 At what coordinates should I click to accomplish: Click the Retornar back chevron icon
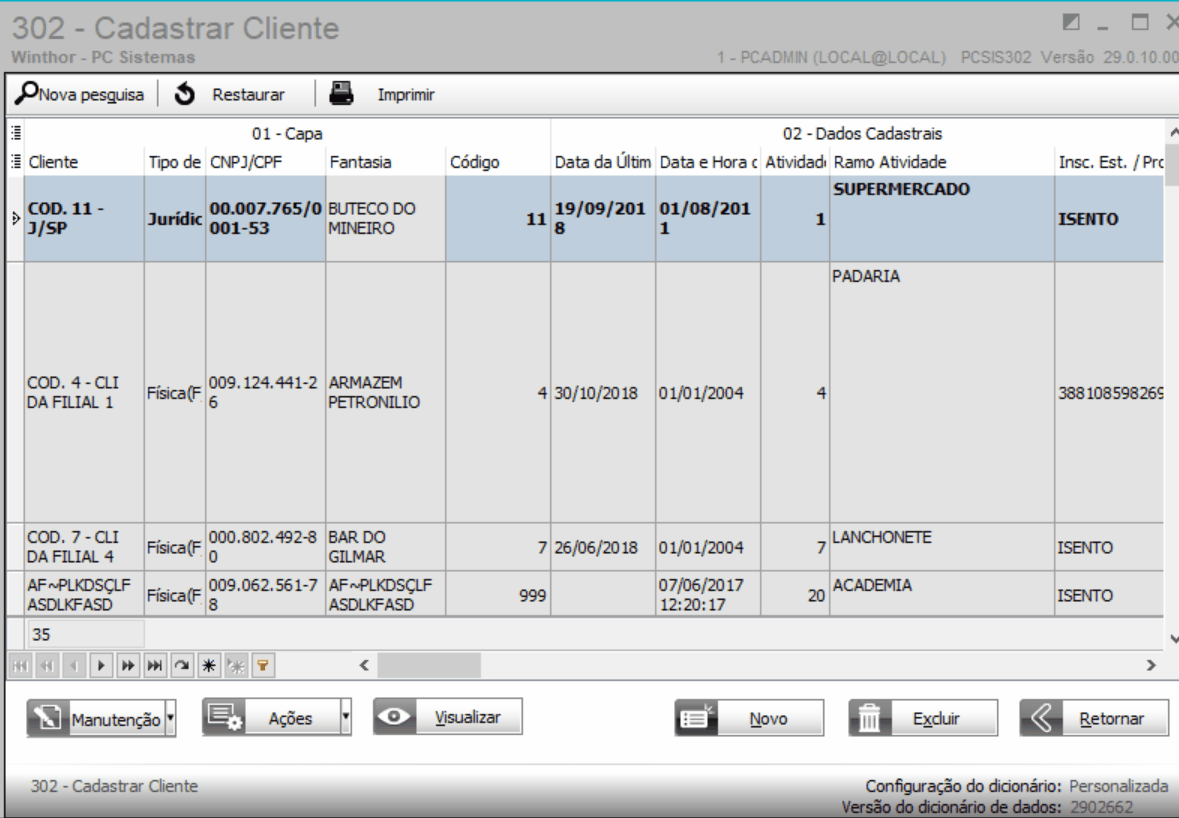tap(1041, 718)
